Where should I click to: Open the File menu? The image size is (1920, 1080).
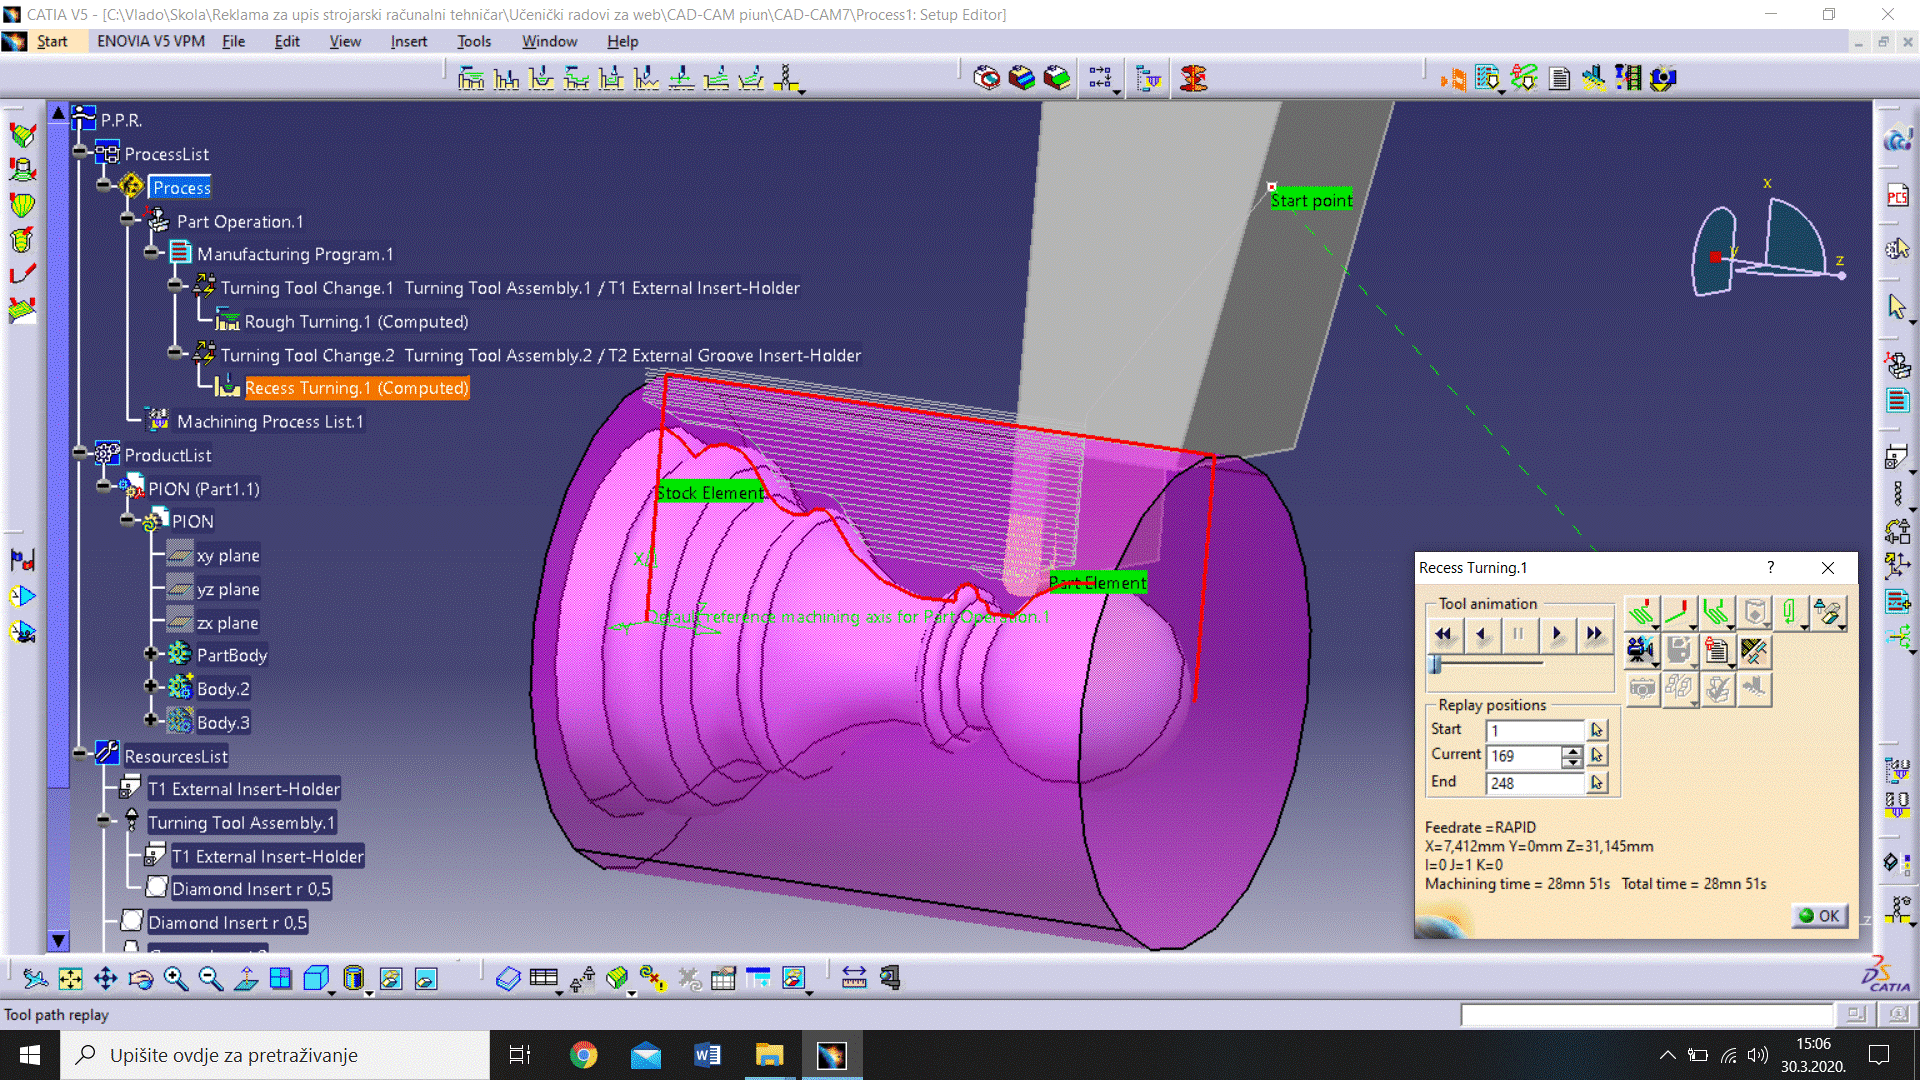[x=233, y=41]
